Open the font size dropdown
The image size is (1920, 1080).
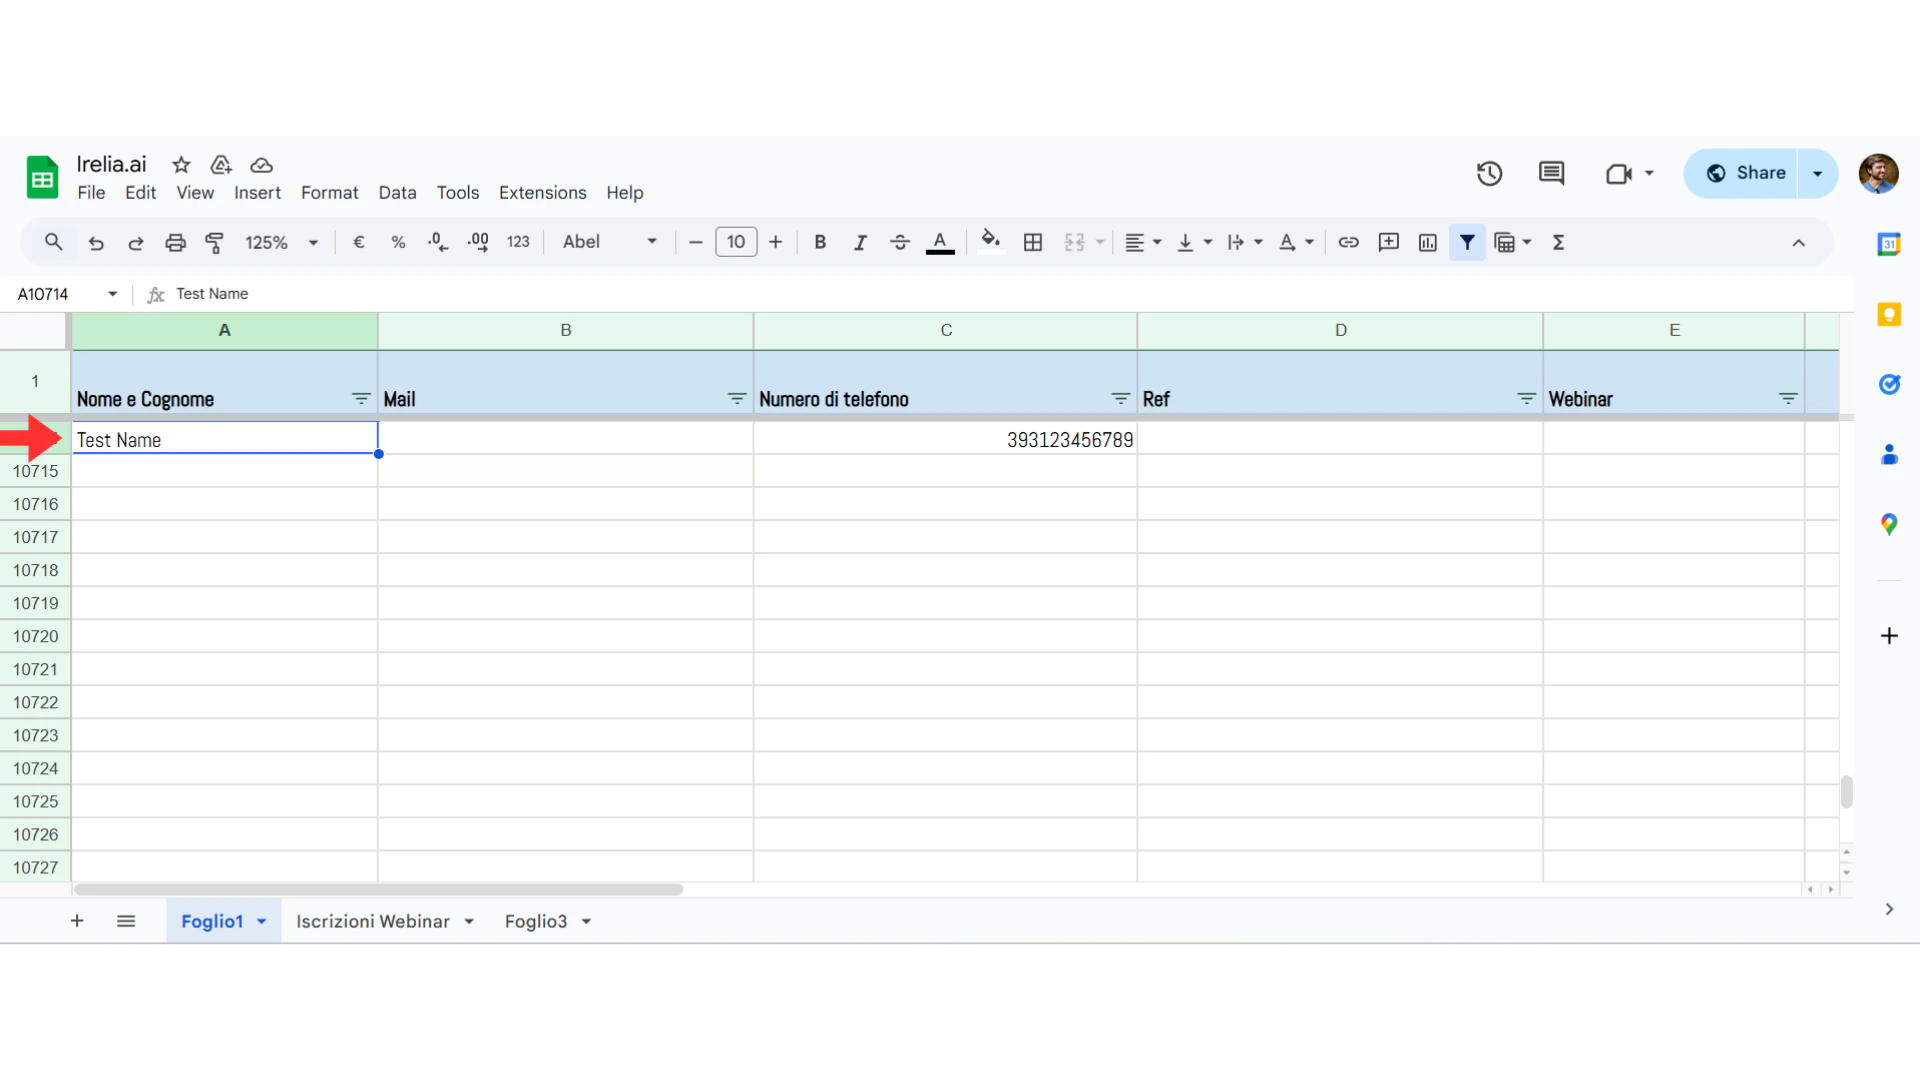[736, 241]
